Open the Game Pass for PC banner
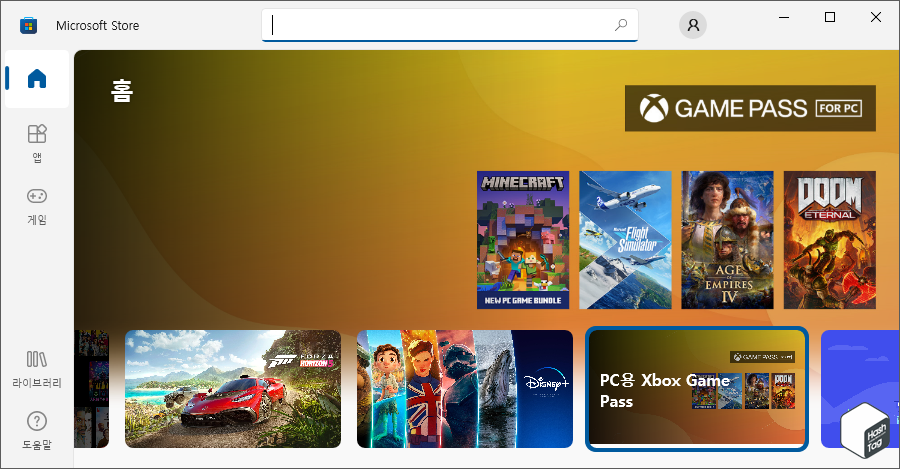Viewport: 900px width, 469px height. click(x=750, y=108)
